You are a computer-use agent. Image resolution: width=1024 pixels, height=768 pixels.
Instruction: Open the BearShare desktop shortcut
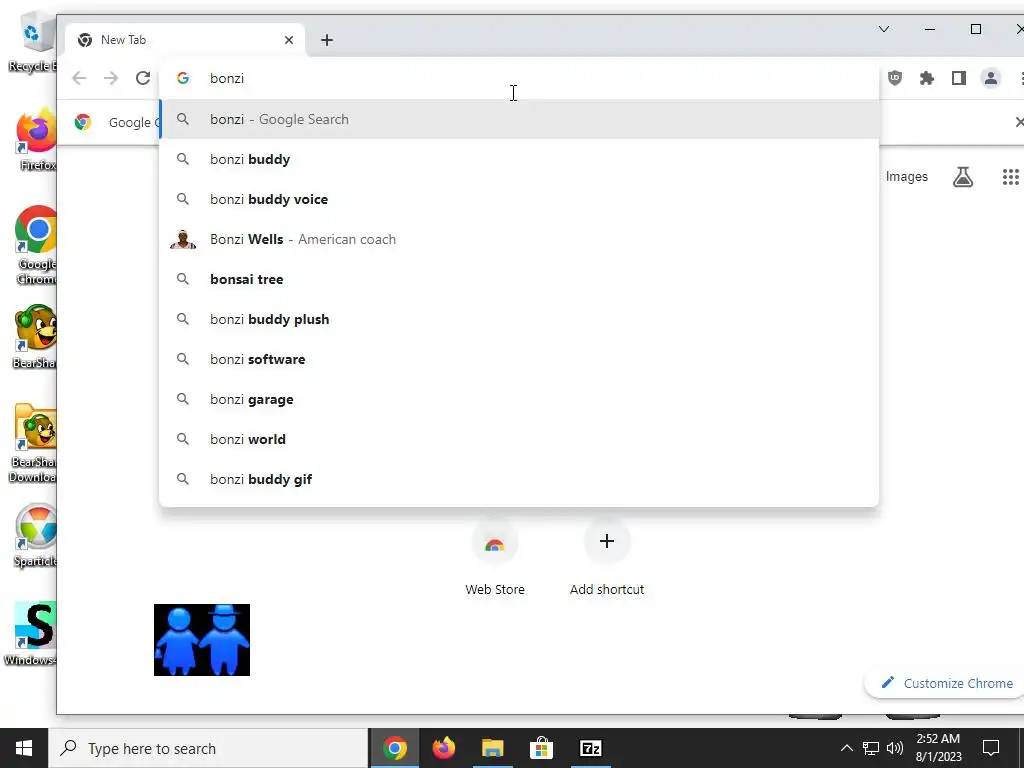pos(36,338)
